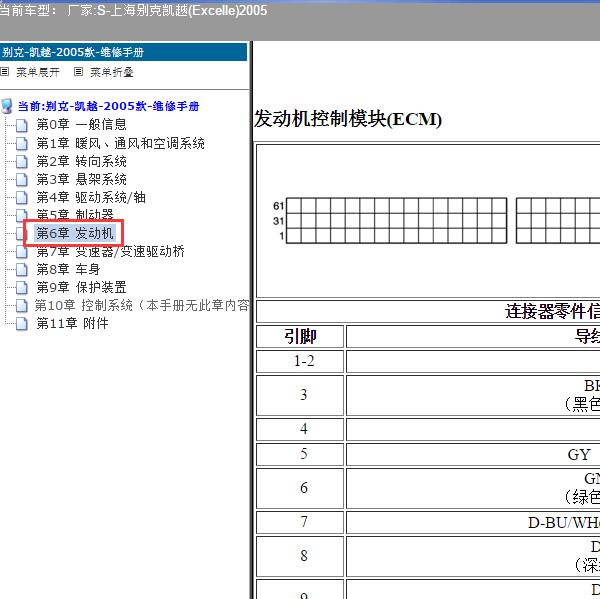Open 第3章 悬架系统
This screenshot has width=600, height=599.
tap(81, 179)
